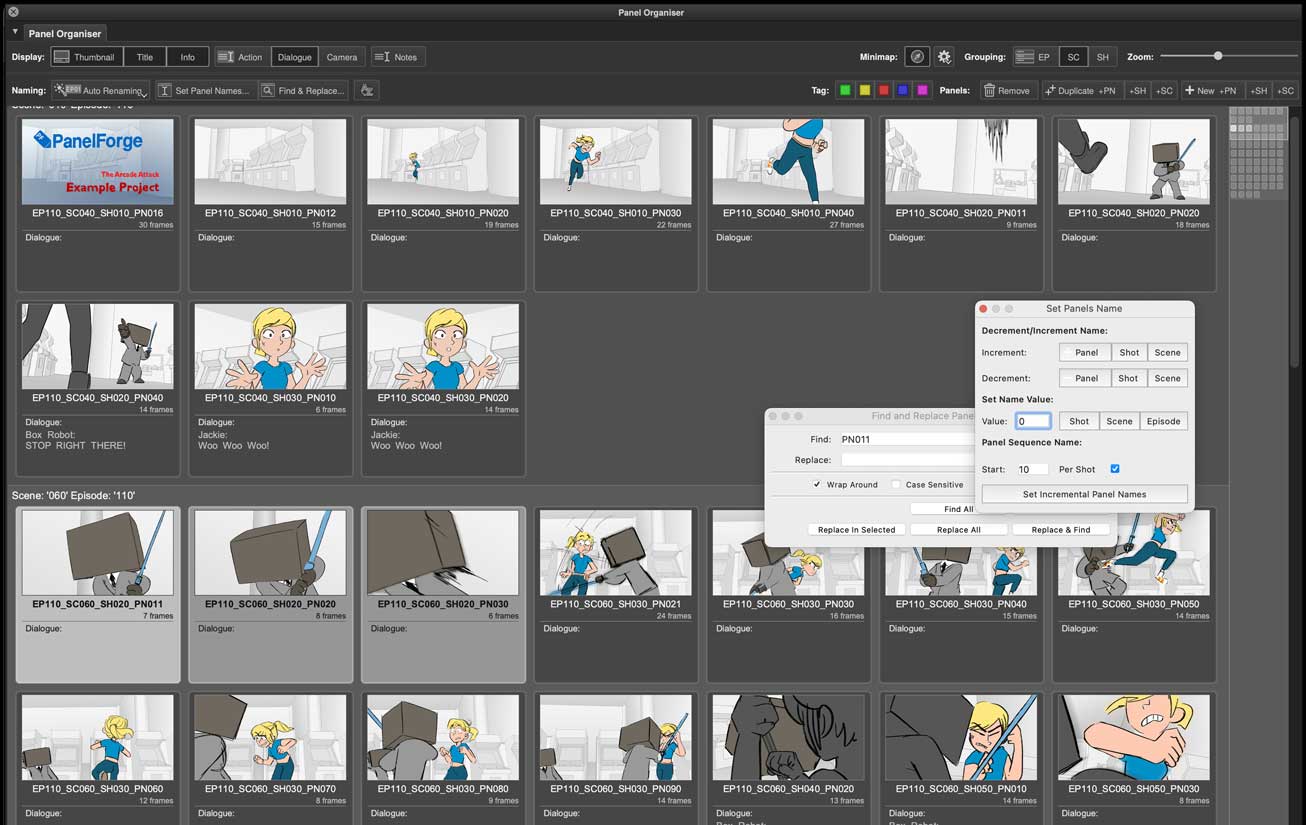This screenshot has width=1306, height=825.
Task: Select panel EP110_SC040_SH030_PN010 thumbnail
Action: pyautogui.click(x=270, y=347)
